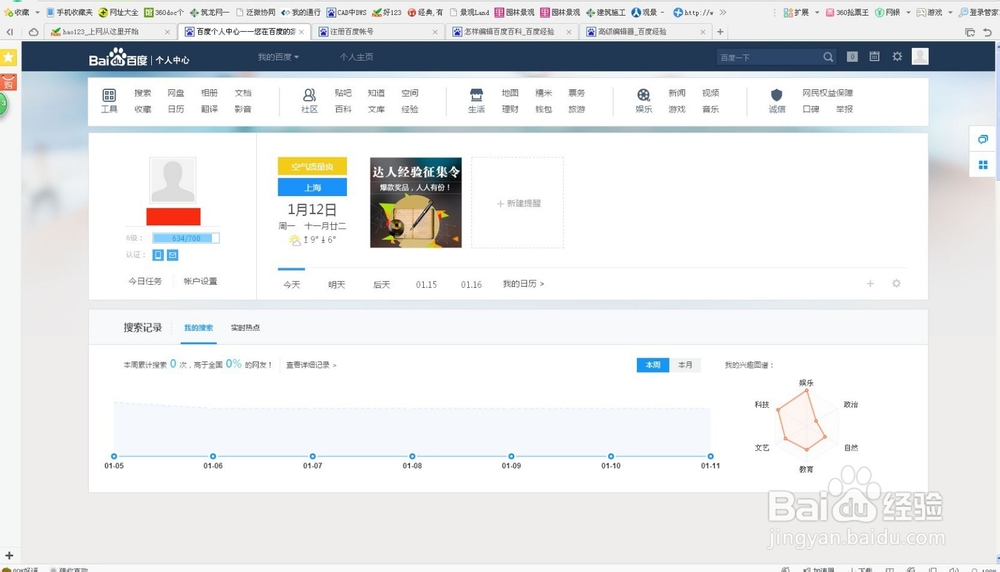Image resolution: width=1000 pixels, height=572 pixels.
Task: Switch to the 我的搜索 tab
Action: 198,328
